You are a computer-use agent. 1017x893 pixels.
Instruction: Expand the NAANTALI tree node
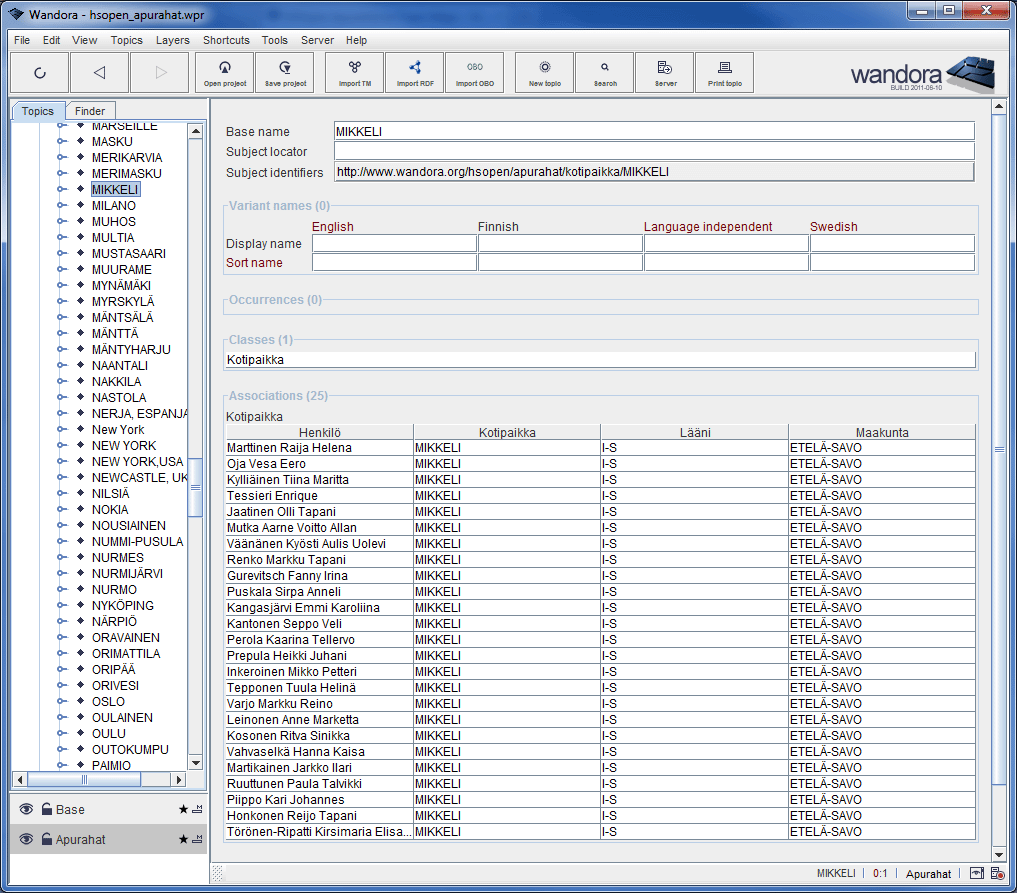61,365
